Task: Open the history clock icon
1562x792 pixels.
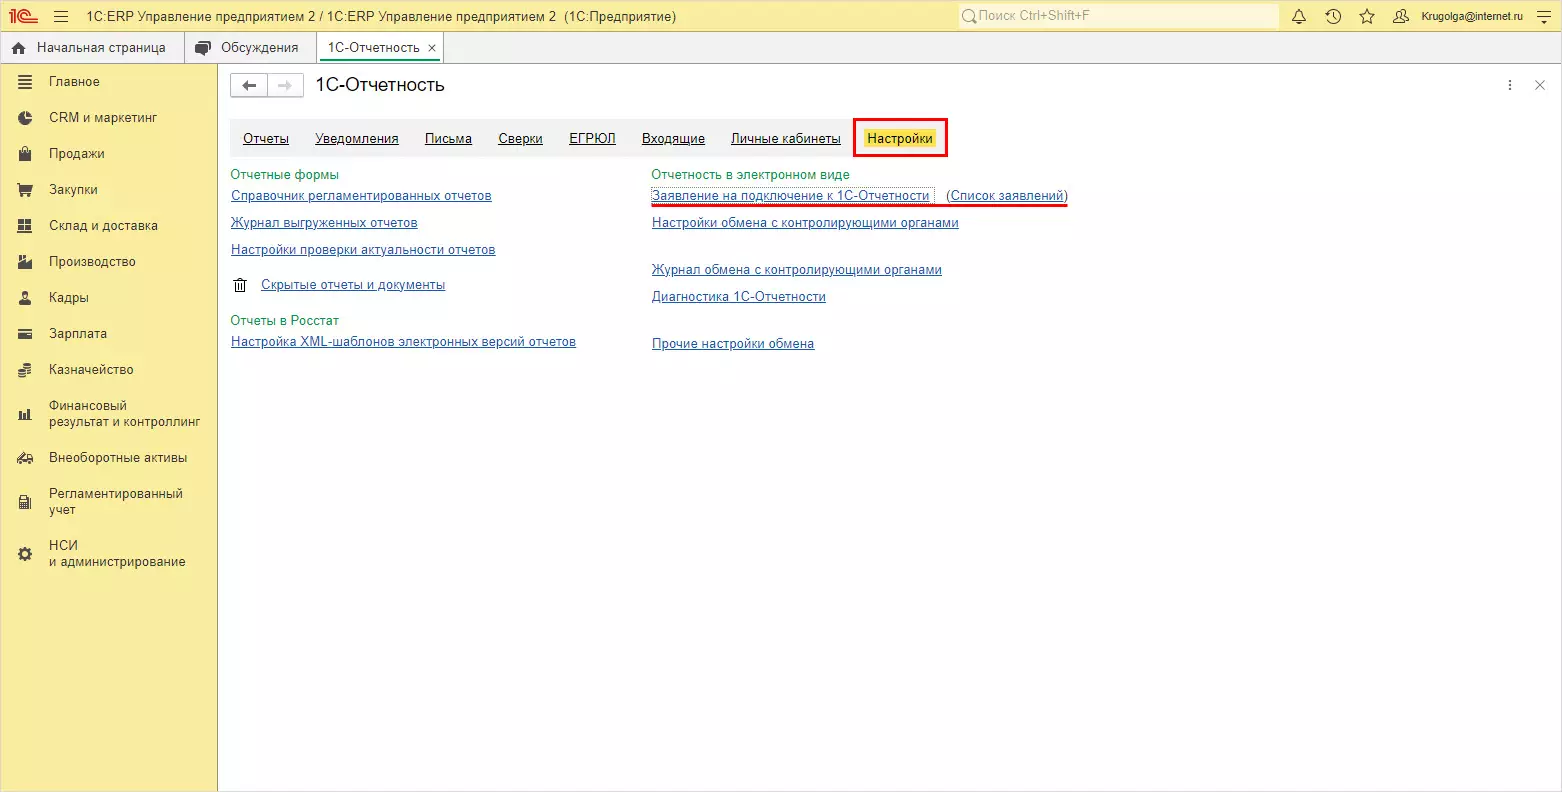Action: (1333, 16)
